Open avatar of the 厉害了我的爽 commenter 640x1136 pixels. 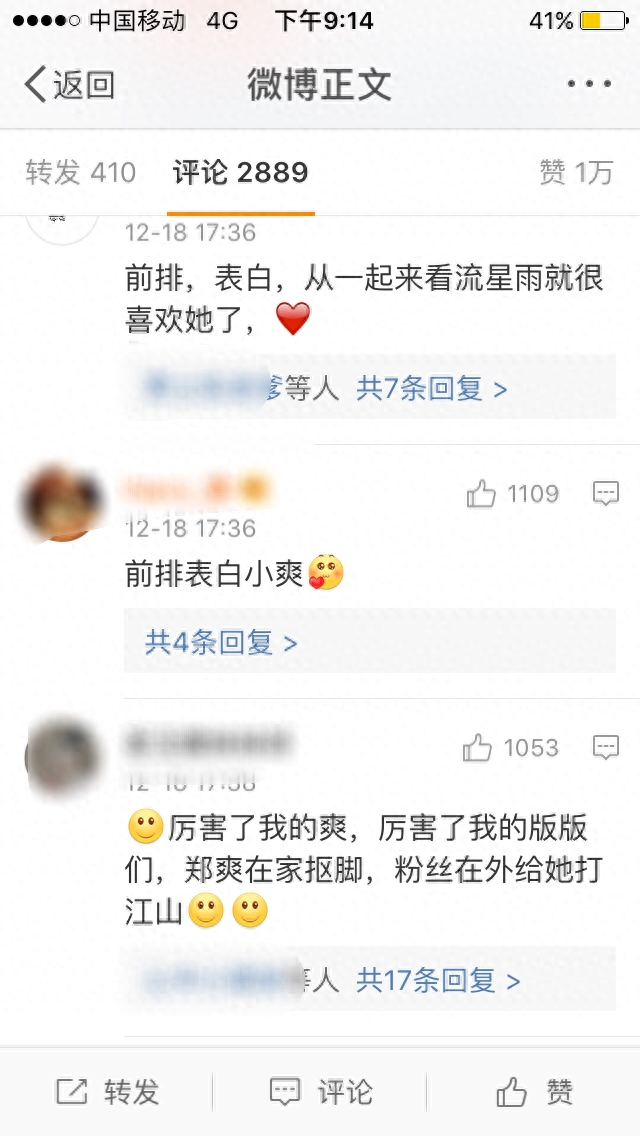pyautogui.click(x=62, y=756)
